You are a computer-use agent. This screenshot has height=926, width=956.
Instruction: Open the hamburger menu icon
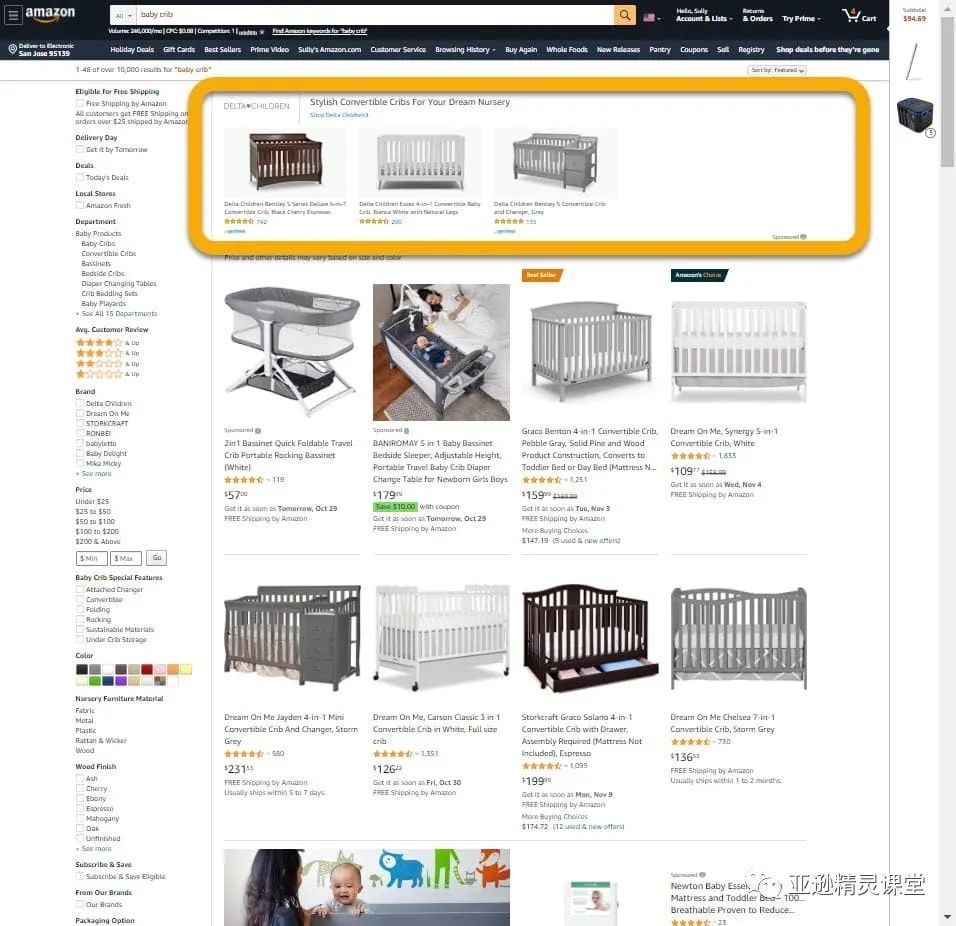[x=13, y=15]
